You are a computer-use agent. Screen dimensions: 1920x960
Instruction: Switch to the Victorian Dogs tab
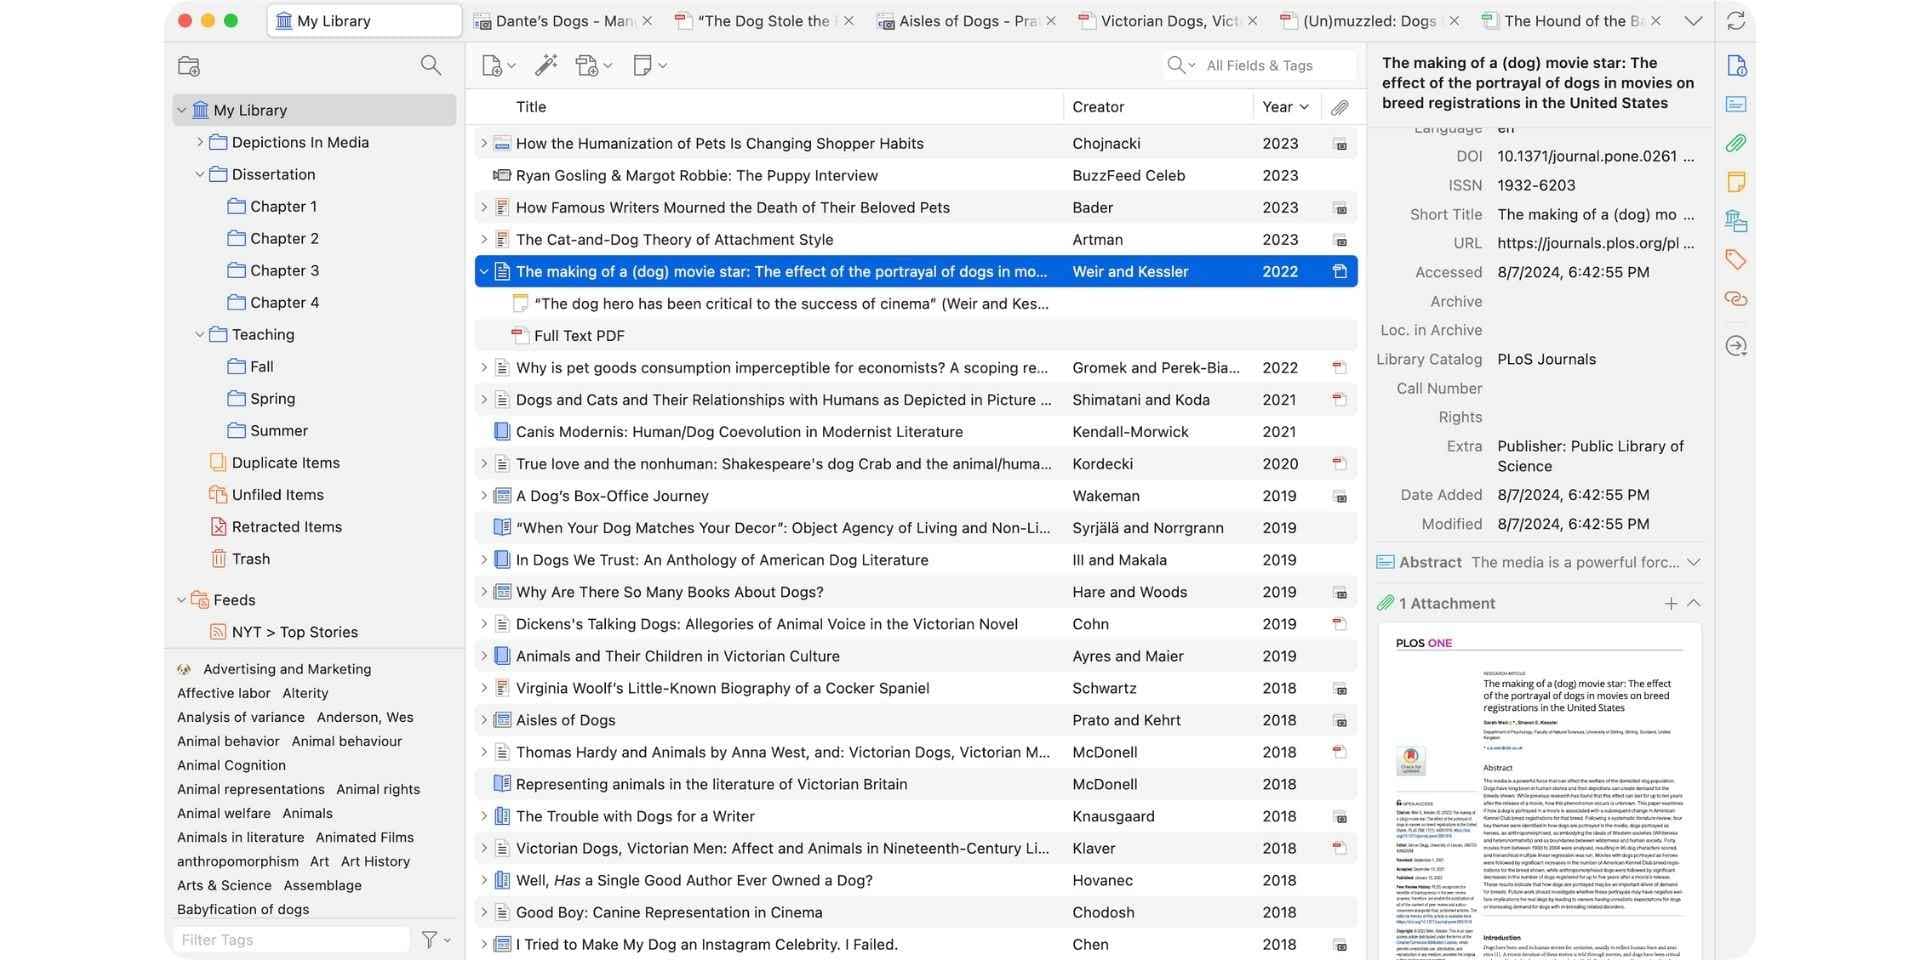(1165, 20)
